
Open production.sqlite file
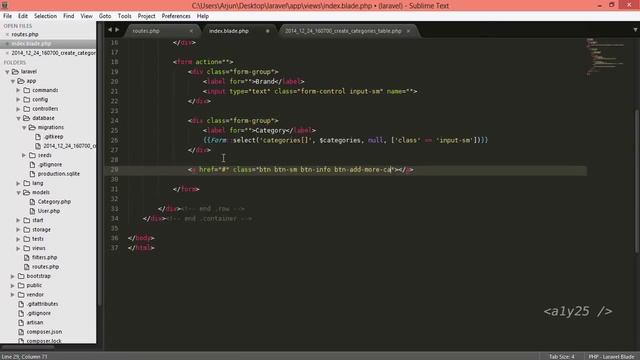pyautogui.click(x=58, y=174)
